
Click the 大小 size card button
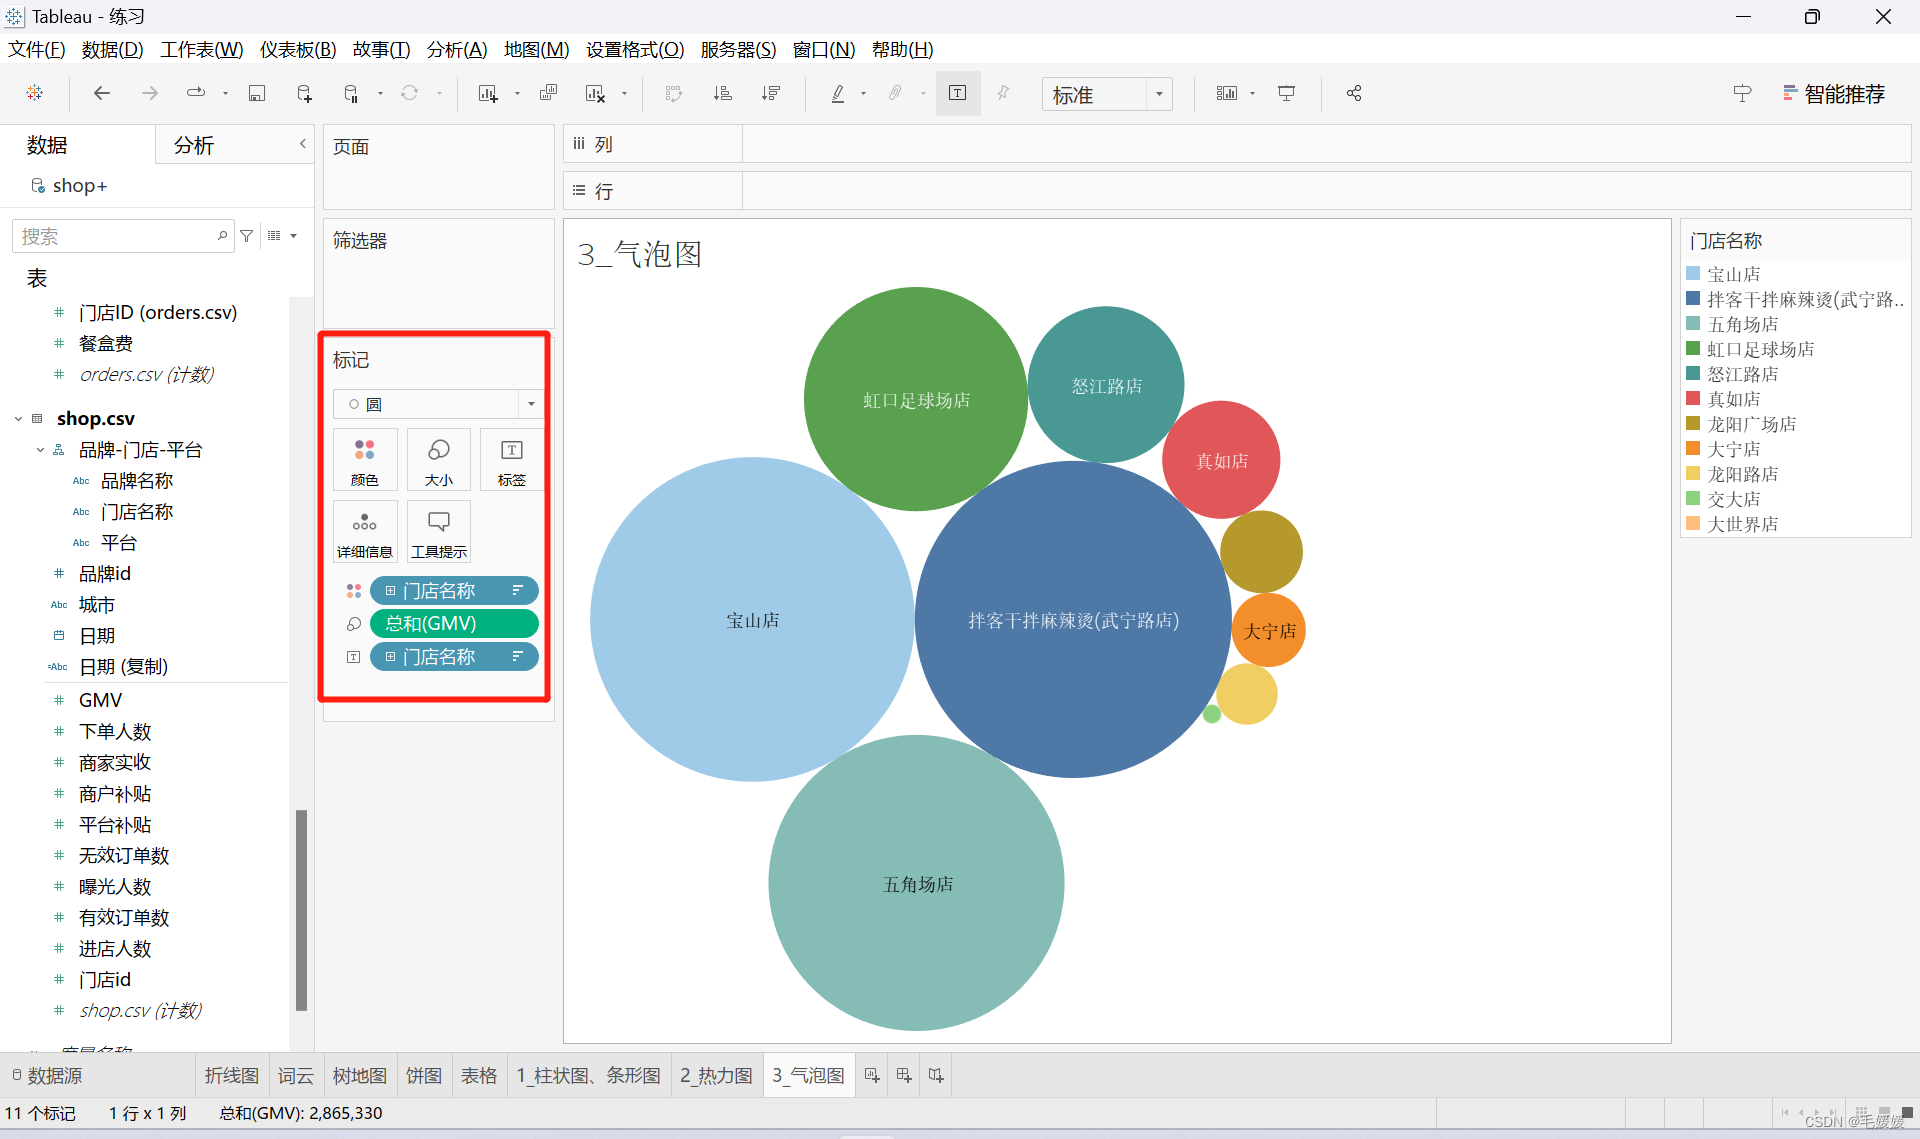point(439,460)
